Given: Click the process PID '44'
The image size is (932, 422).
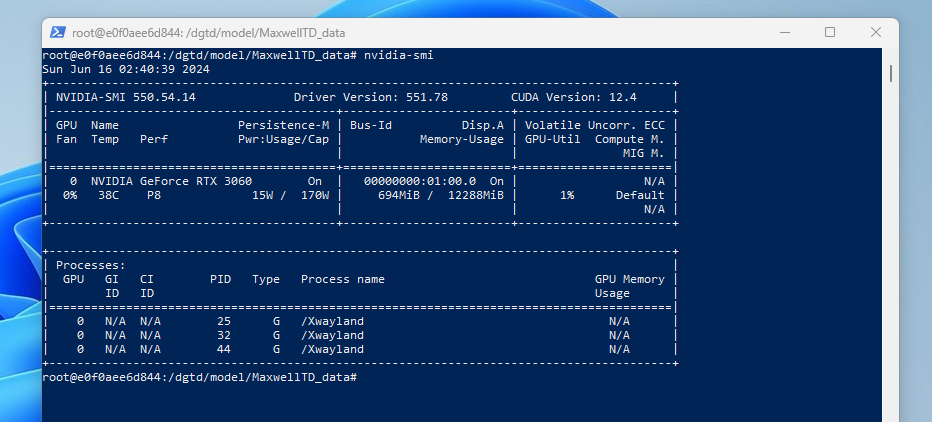Looking at the screenshot, I should point(224,349).
